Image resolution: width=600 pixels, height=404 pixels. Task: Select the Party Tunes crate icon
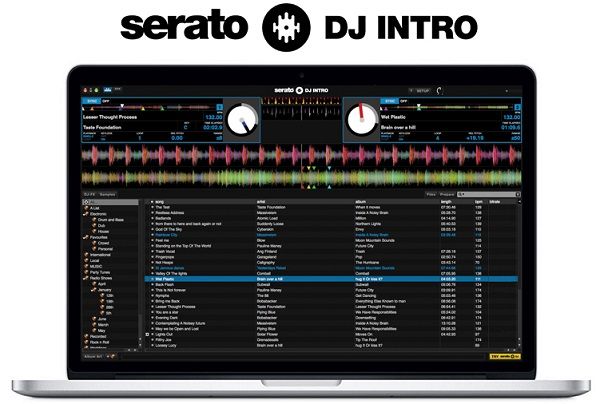pyautogui.click(x=86, y=272)
